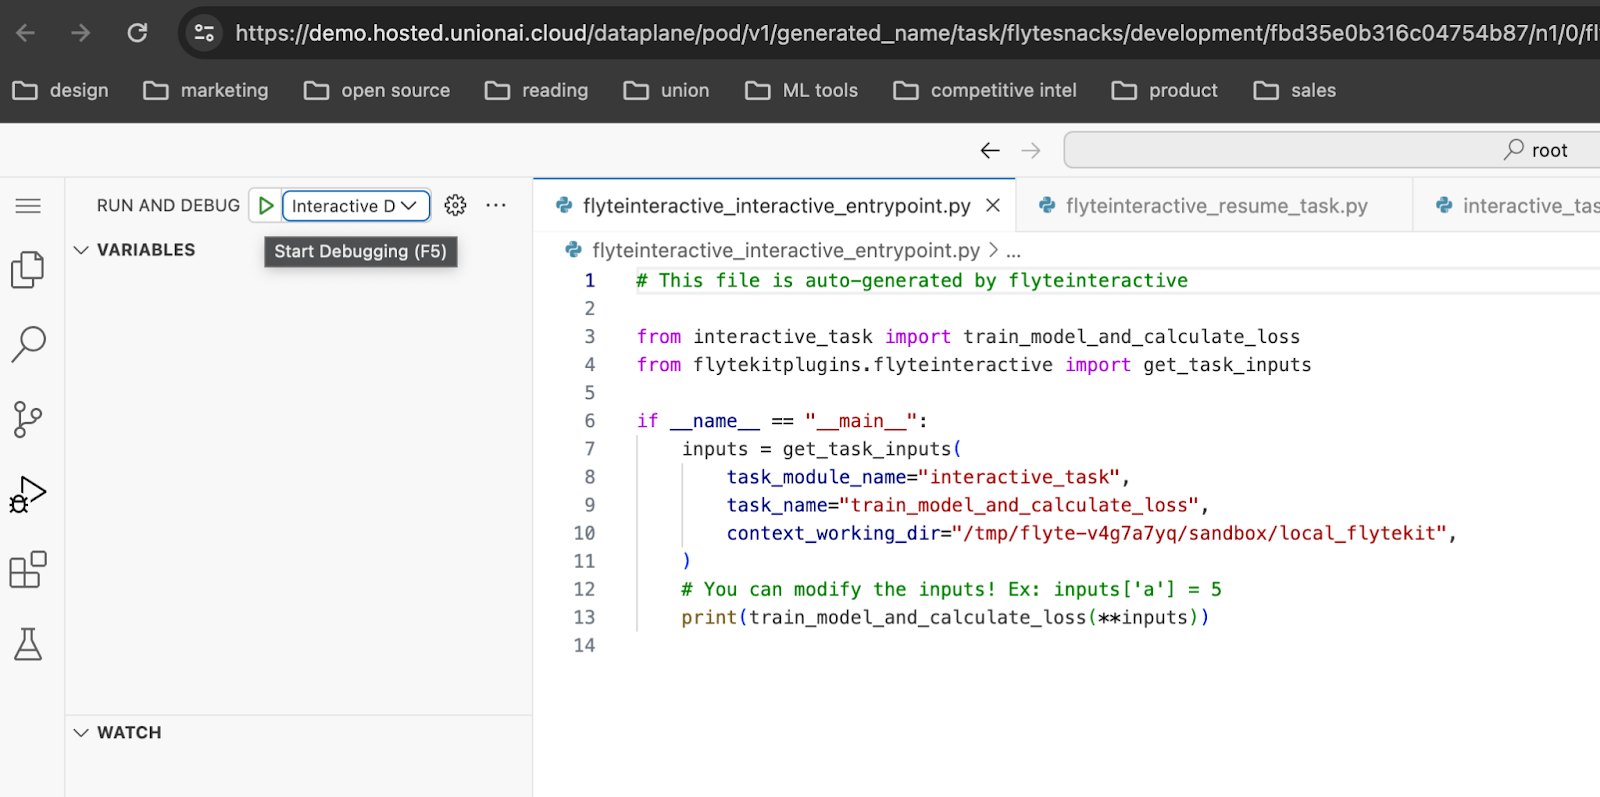
Task: Reload the browser page
Action: (x=137, y=33)
